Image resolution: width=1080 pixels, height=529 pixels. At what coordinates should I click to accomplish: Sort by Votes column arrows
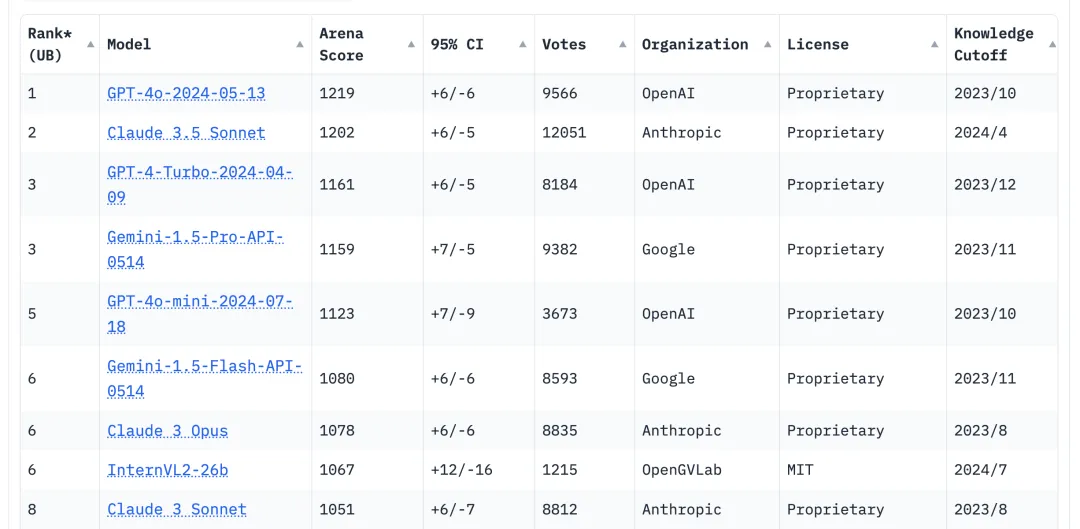click(x=622, y=45)
